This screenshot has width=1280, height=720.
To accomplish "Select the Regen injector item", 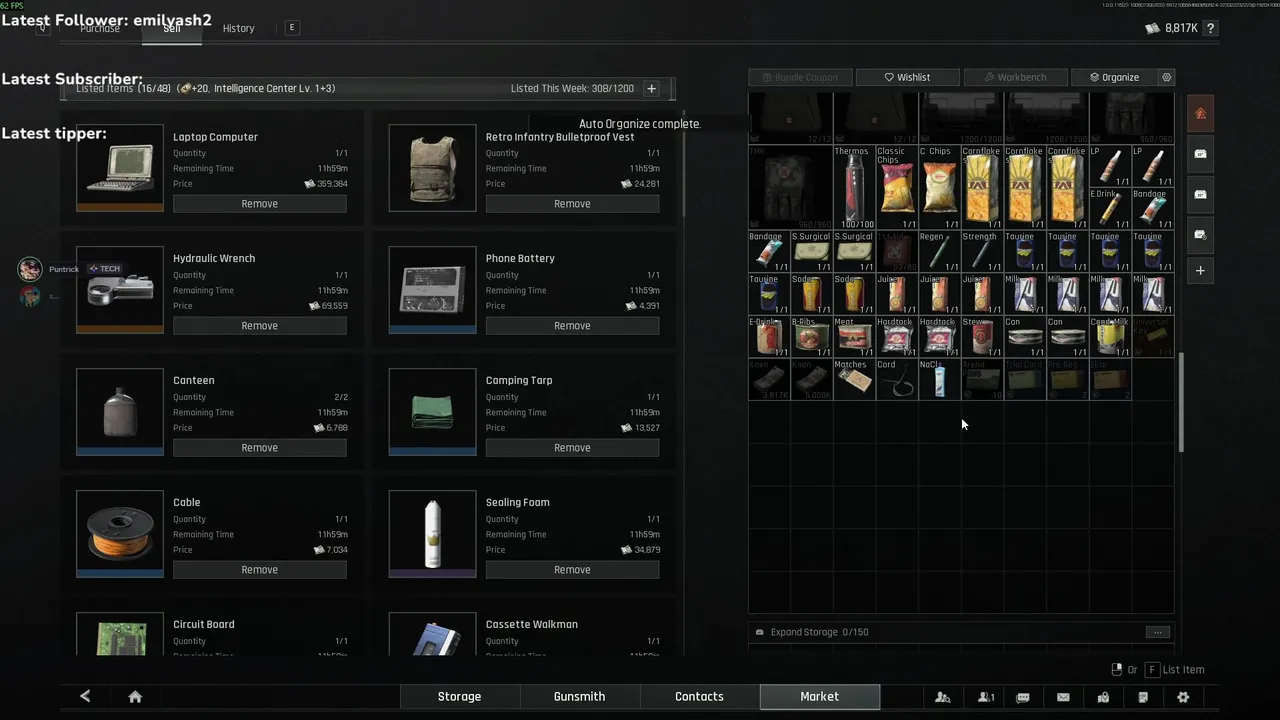I will [x=938, y=251].
